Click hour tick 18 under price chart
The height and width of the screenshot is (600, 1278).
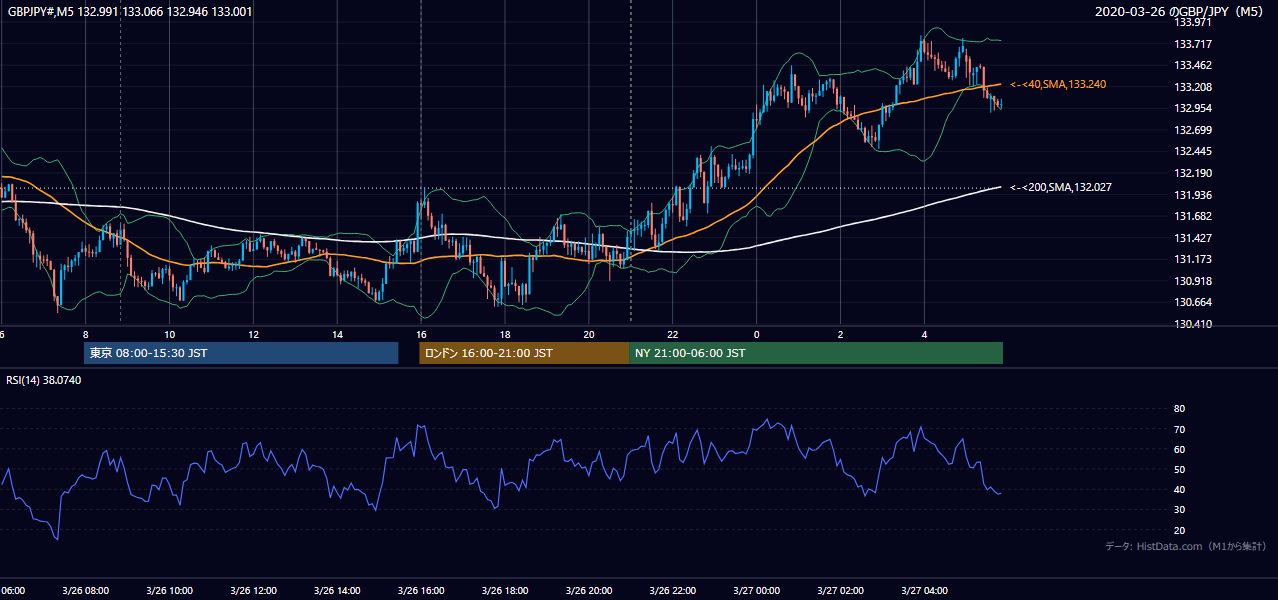coord(505,335)
